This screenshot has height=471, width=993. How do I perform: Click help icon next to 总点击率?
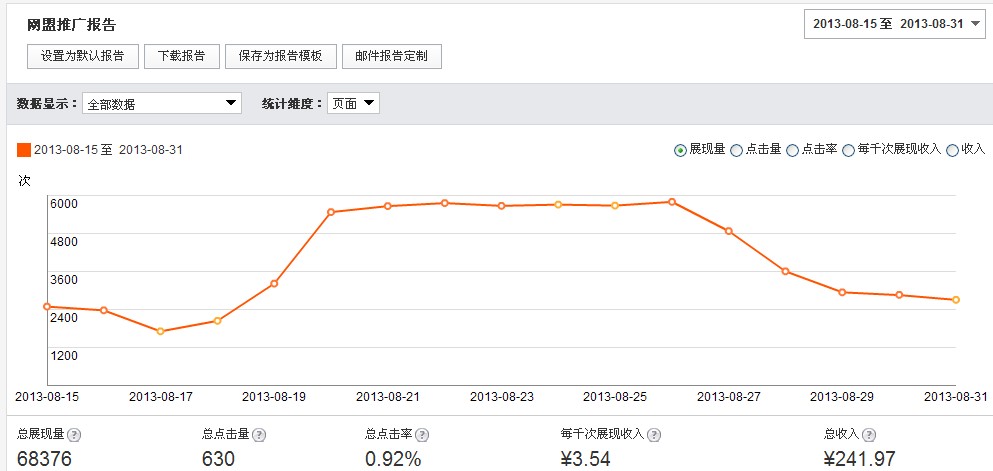[x=423, y=435]
